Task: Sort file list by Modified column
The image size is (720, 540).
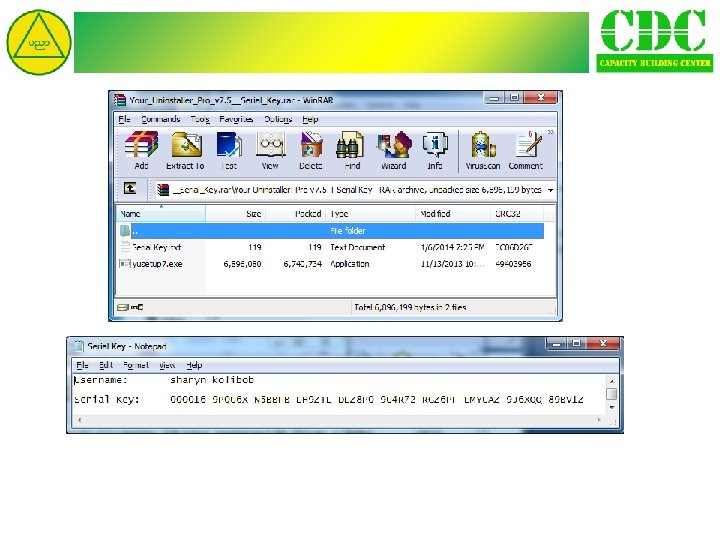Action: point(453,214)
